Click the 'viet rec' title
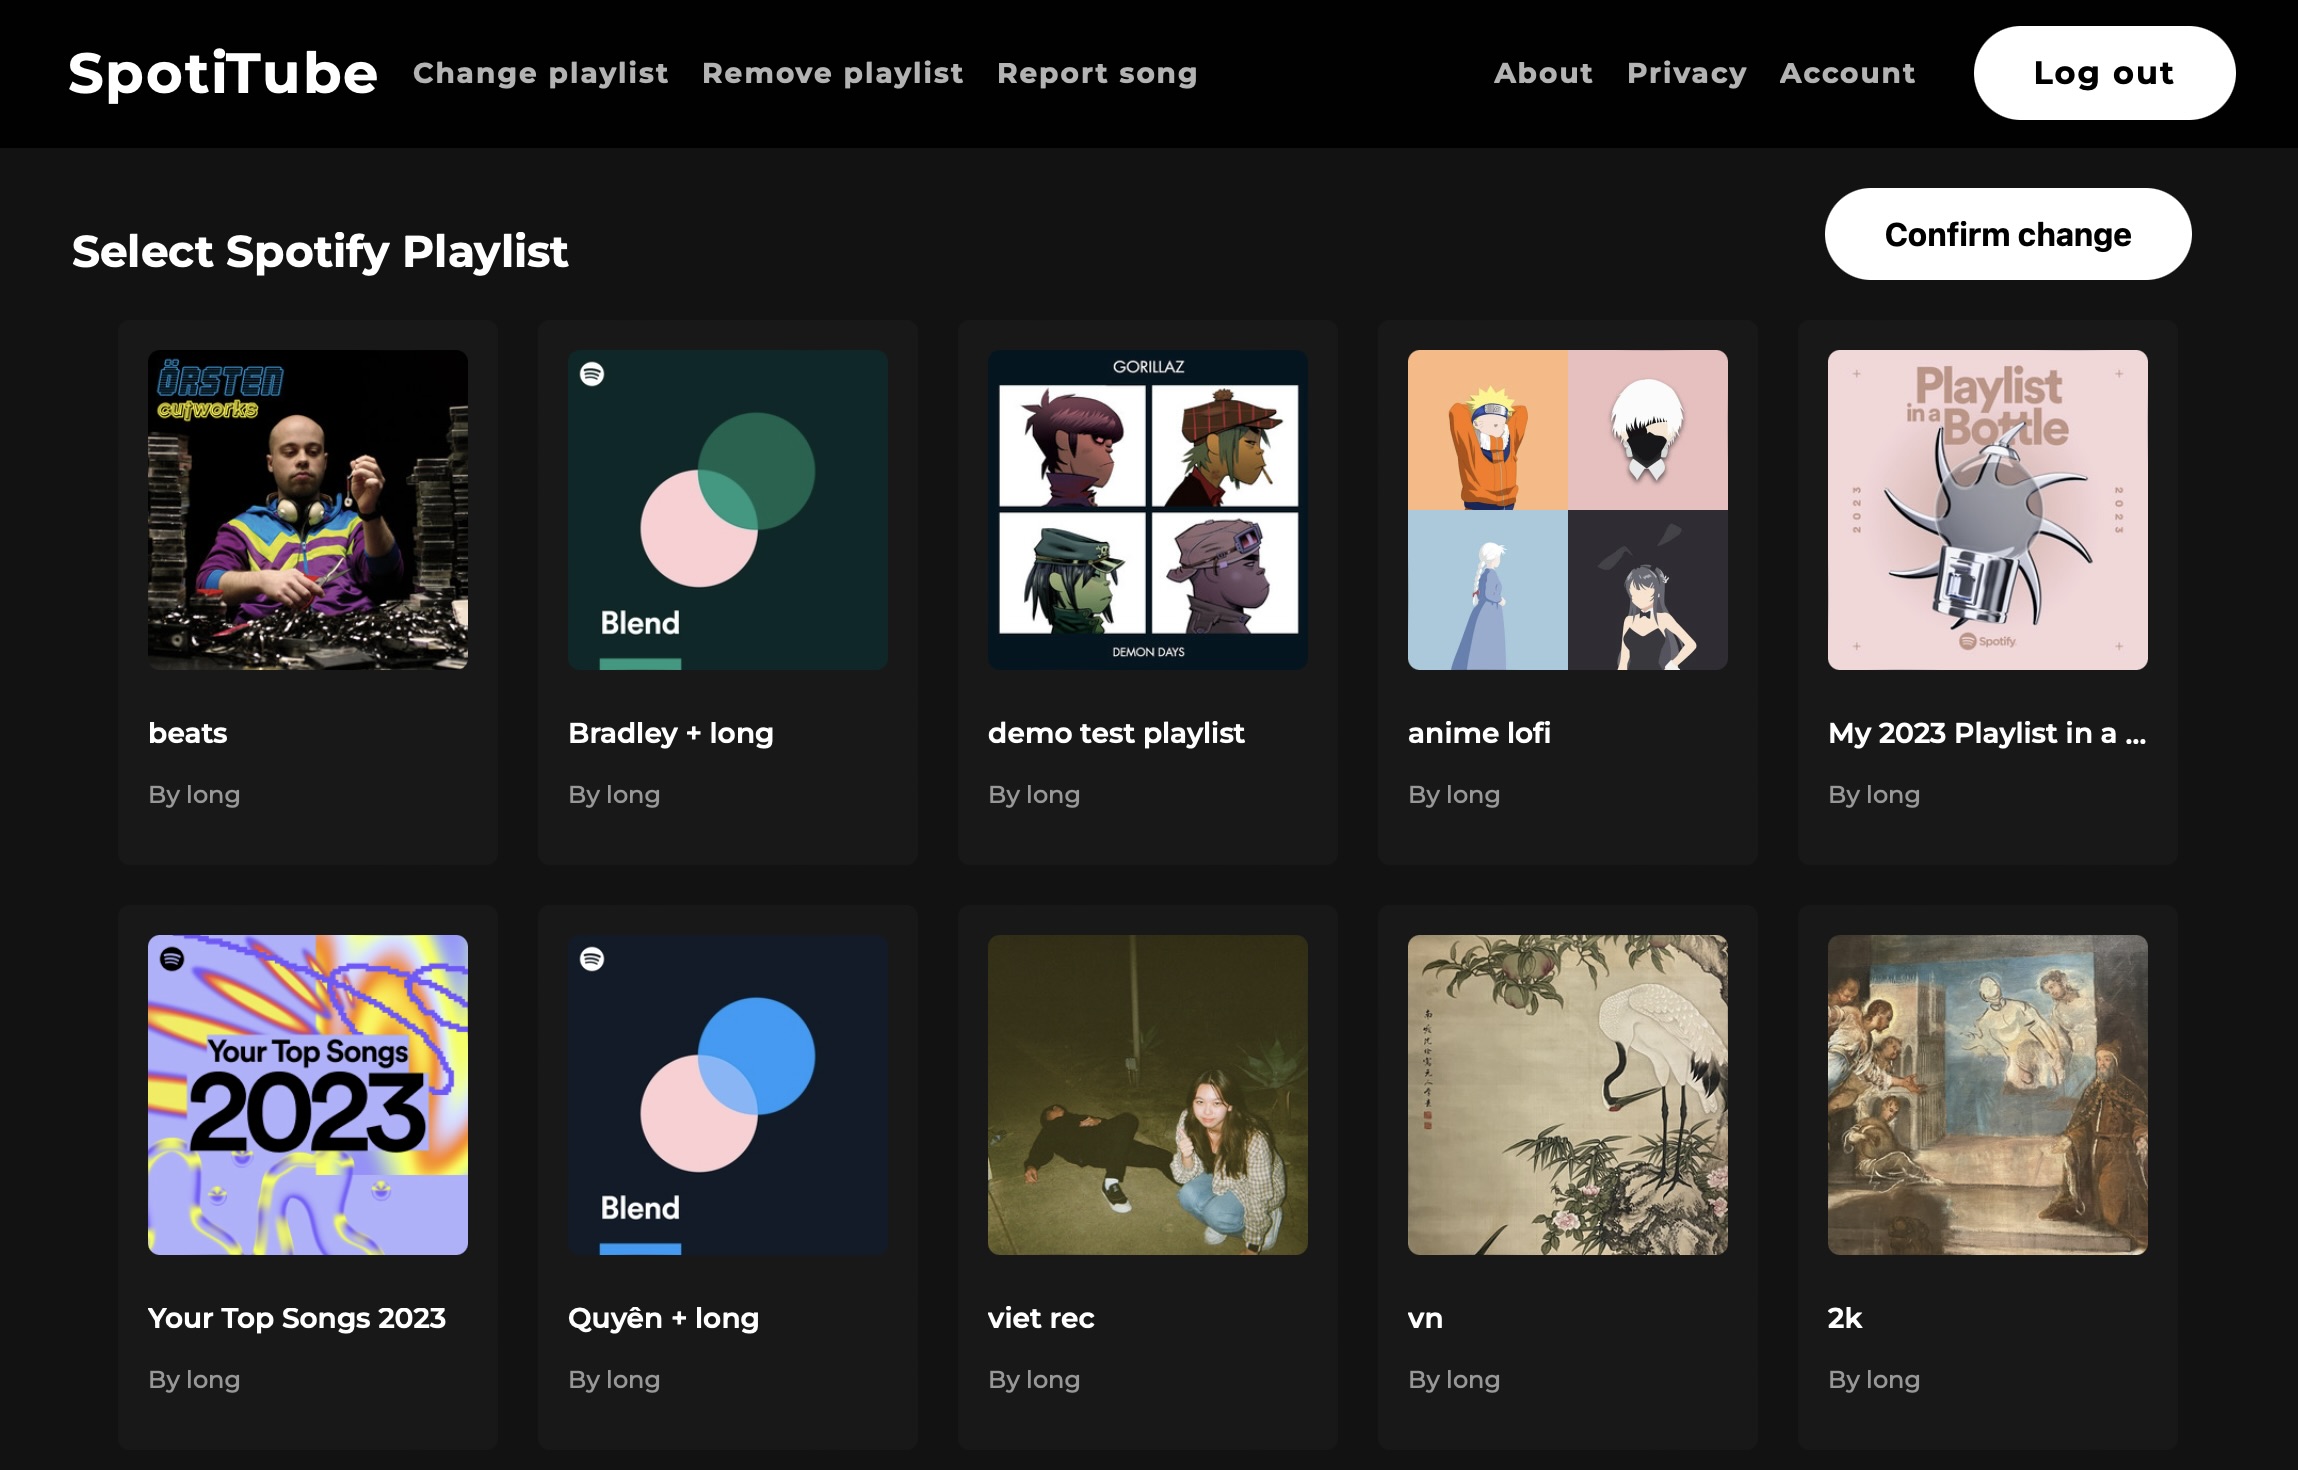2298x1470 pixels. click(1041, 1318)
